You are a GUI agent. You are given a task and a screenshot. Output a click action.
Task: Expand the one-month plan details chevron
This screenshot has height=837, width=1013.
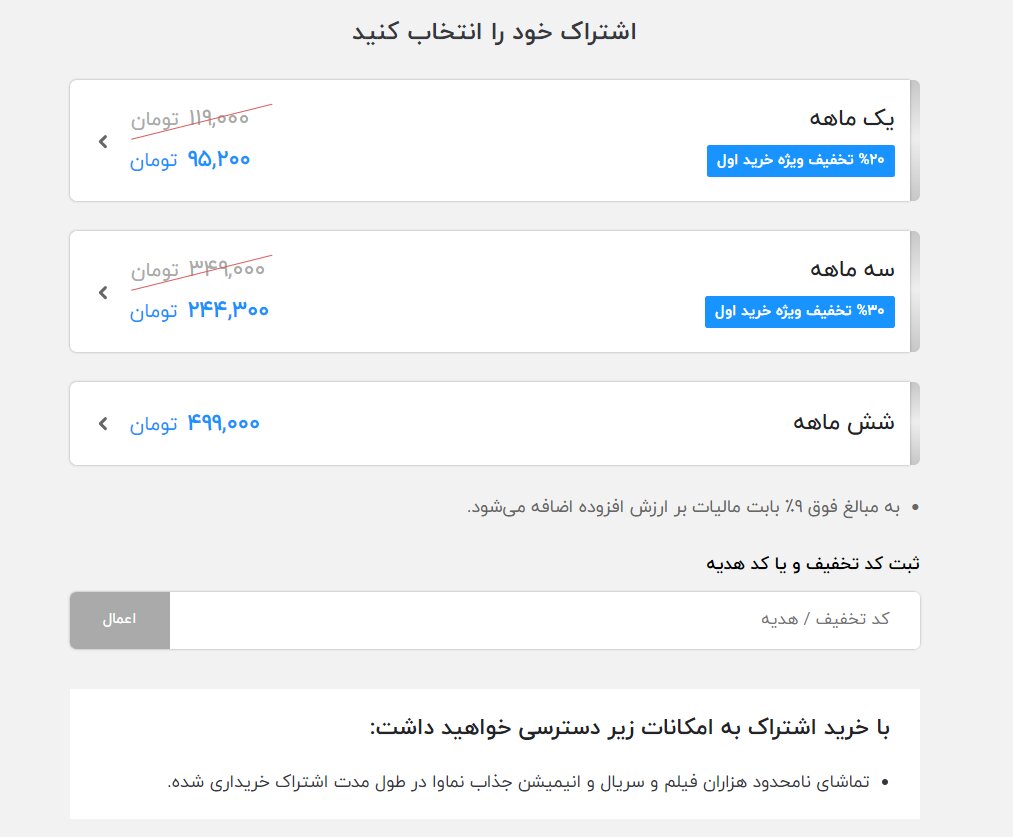point(102,141)
